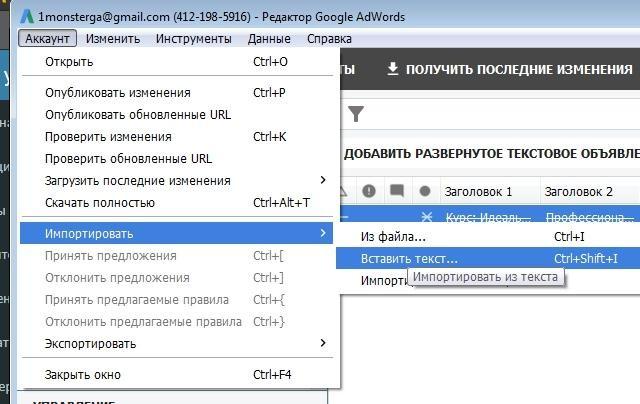Click ДОБАВИТЬ РАЗВЕРНУТОЕ ТЕКСТОВОЕ ОБЪЯВЛЕНИЕ button
Image resolution: width=640 pixels, height=404 pixels.
click(x=491, y=154)
